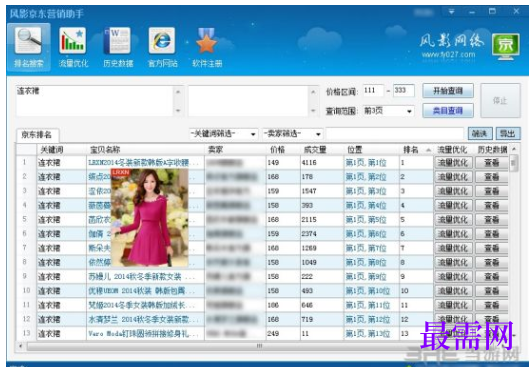Click 查看 history button in row 9

point(491,277)
